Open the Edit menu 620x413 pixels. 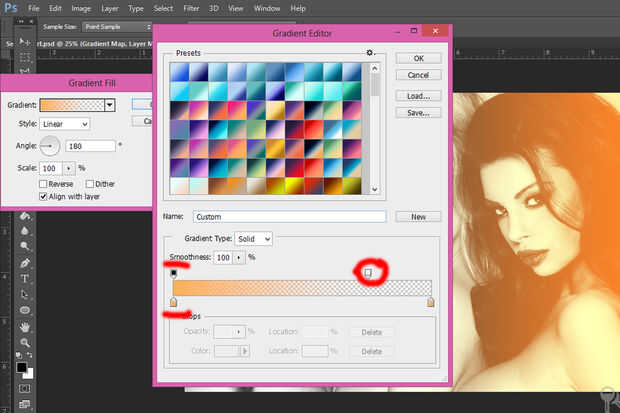(x=55, y=8)
